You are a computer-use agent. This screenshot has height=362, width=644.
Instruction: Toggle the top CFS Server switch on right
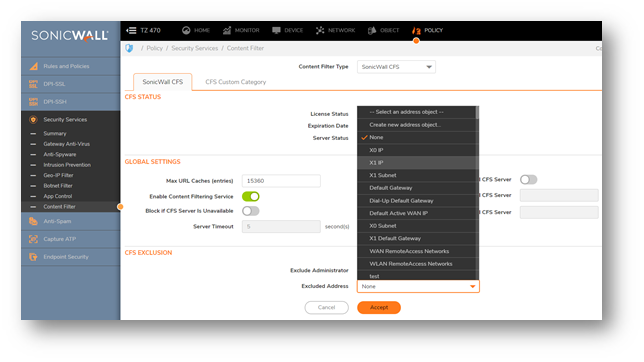[529, 180]
